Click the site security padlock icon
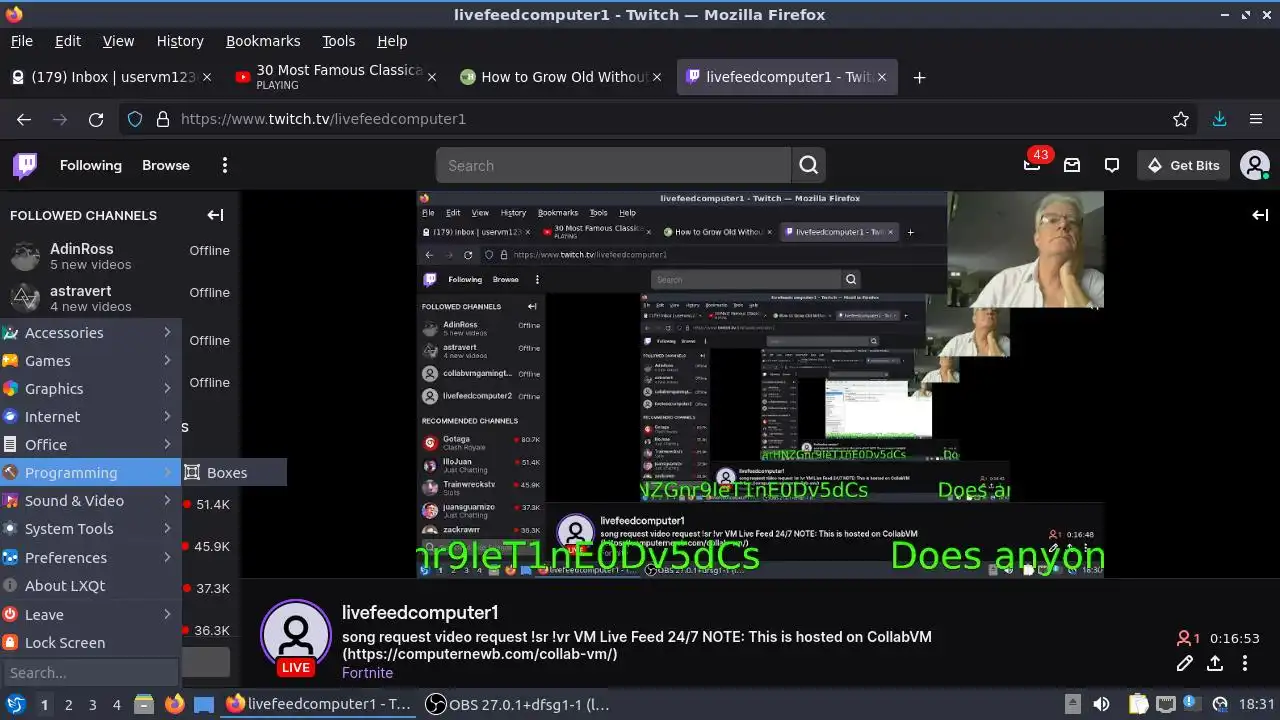 163,119
